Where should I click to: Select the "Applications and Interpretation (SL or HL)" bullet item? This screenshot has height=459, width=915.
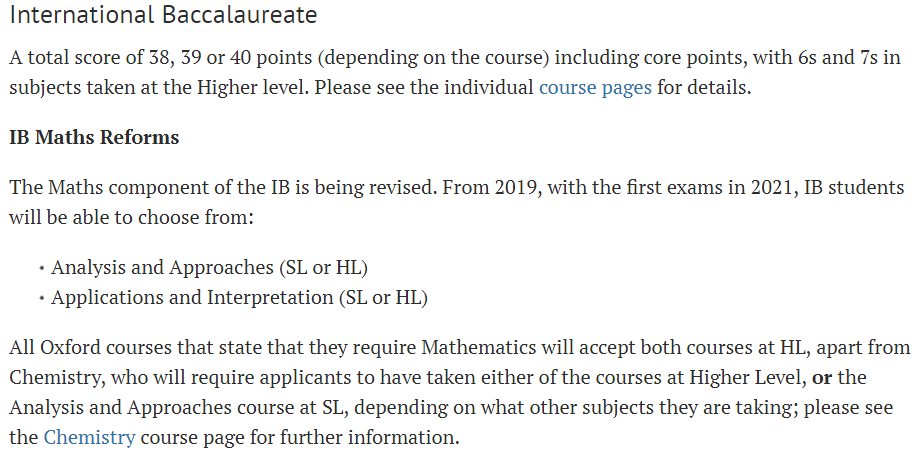239,297
